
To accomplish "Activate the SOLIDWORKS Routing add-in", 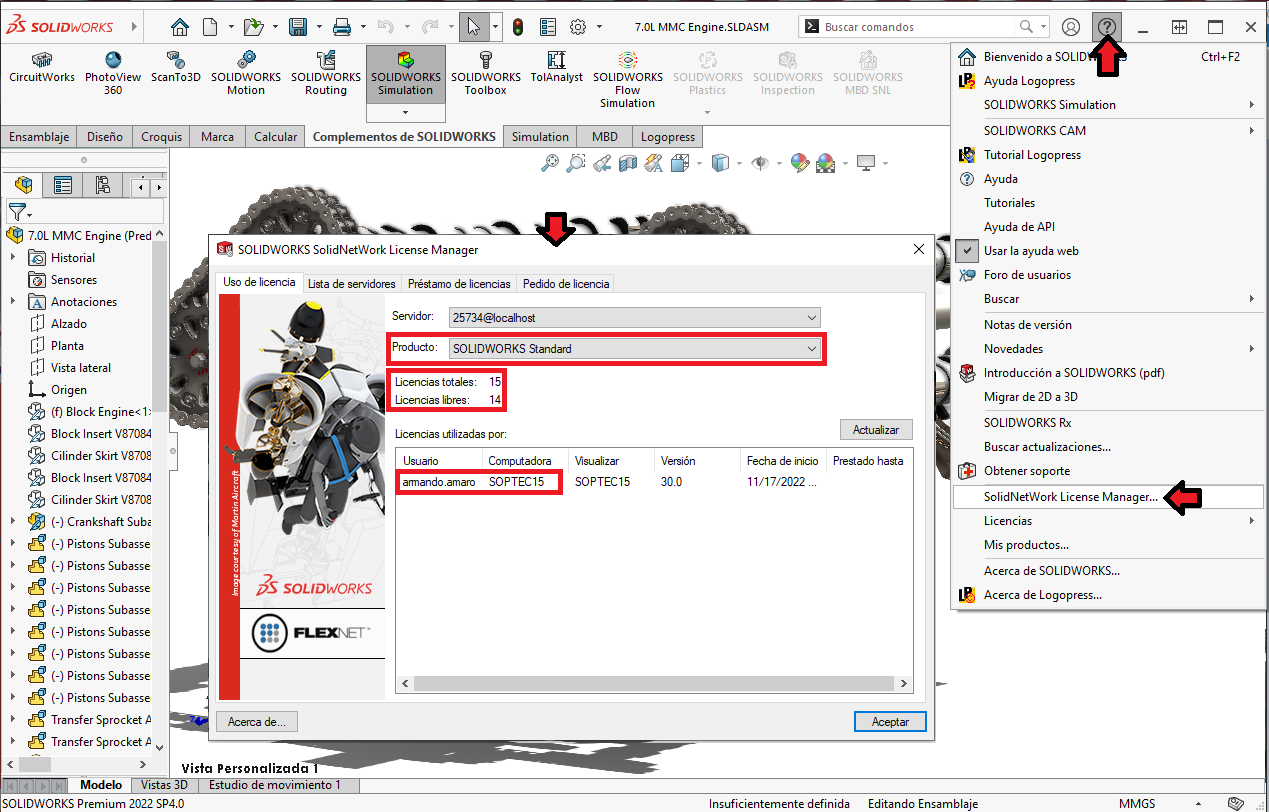I will click(x=326, y=74).
